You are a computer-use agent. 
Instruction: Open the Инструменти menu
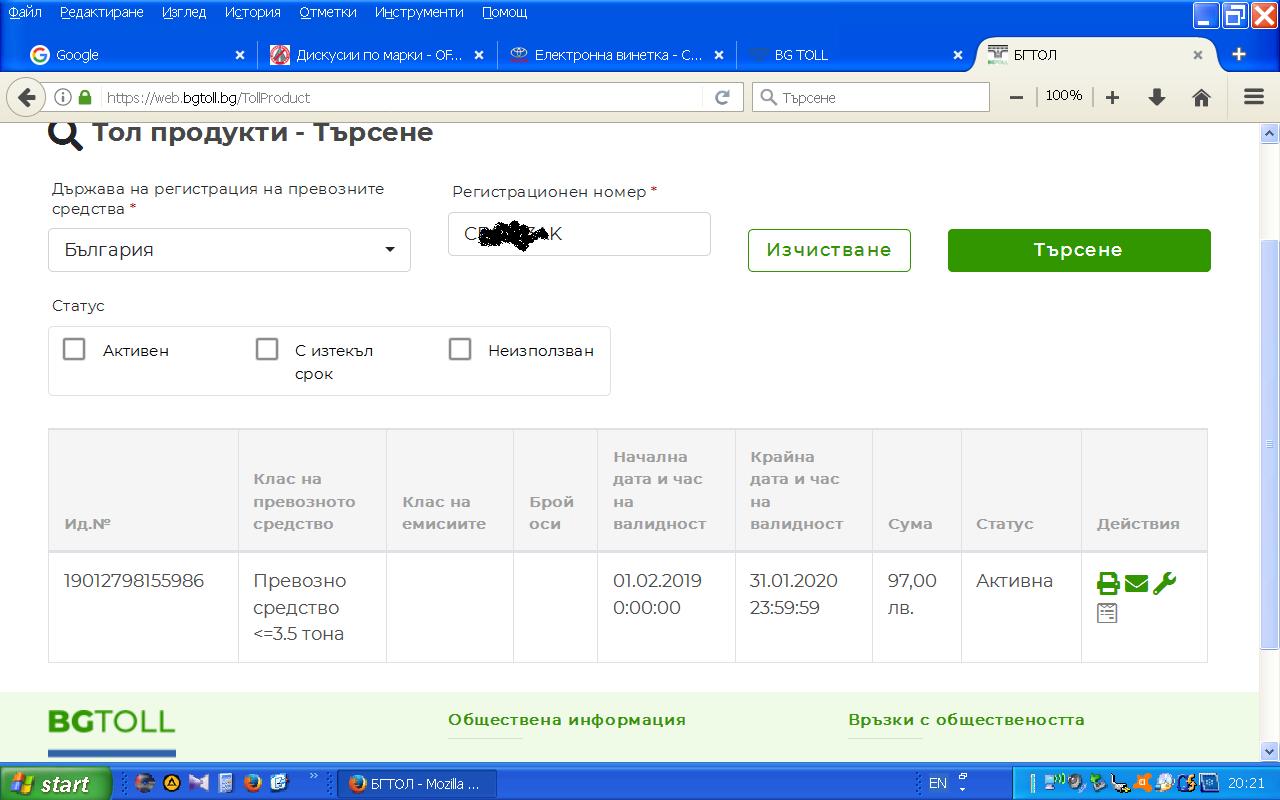(x=419, y=12)
